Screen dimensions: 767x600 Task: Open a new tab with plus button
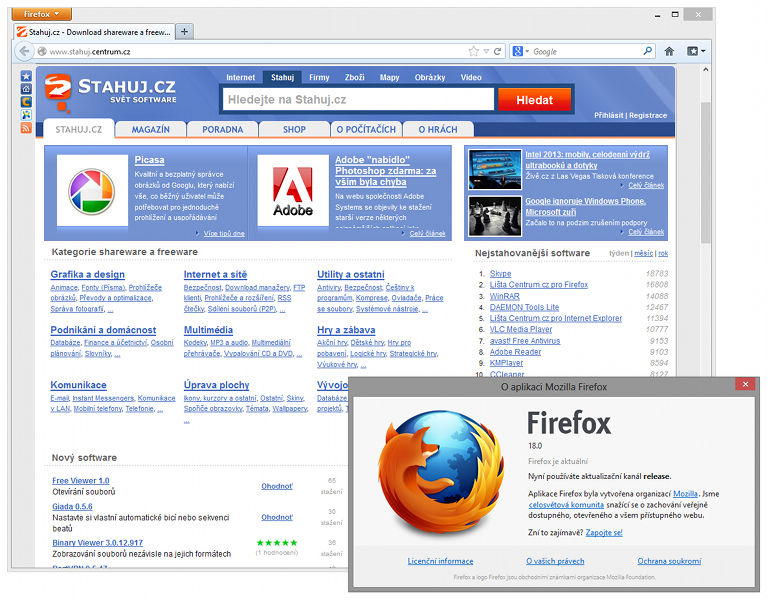pos(184,32)
